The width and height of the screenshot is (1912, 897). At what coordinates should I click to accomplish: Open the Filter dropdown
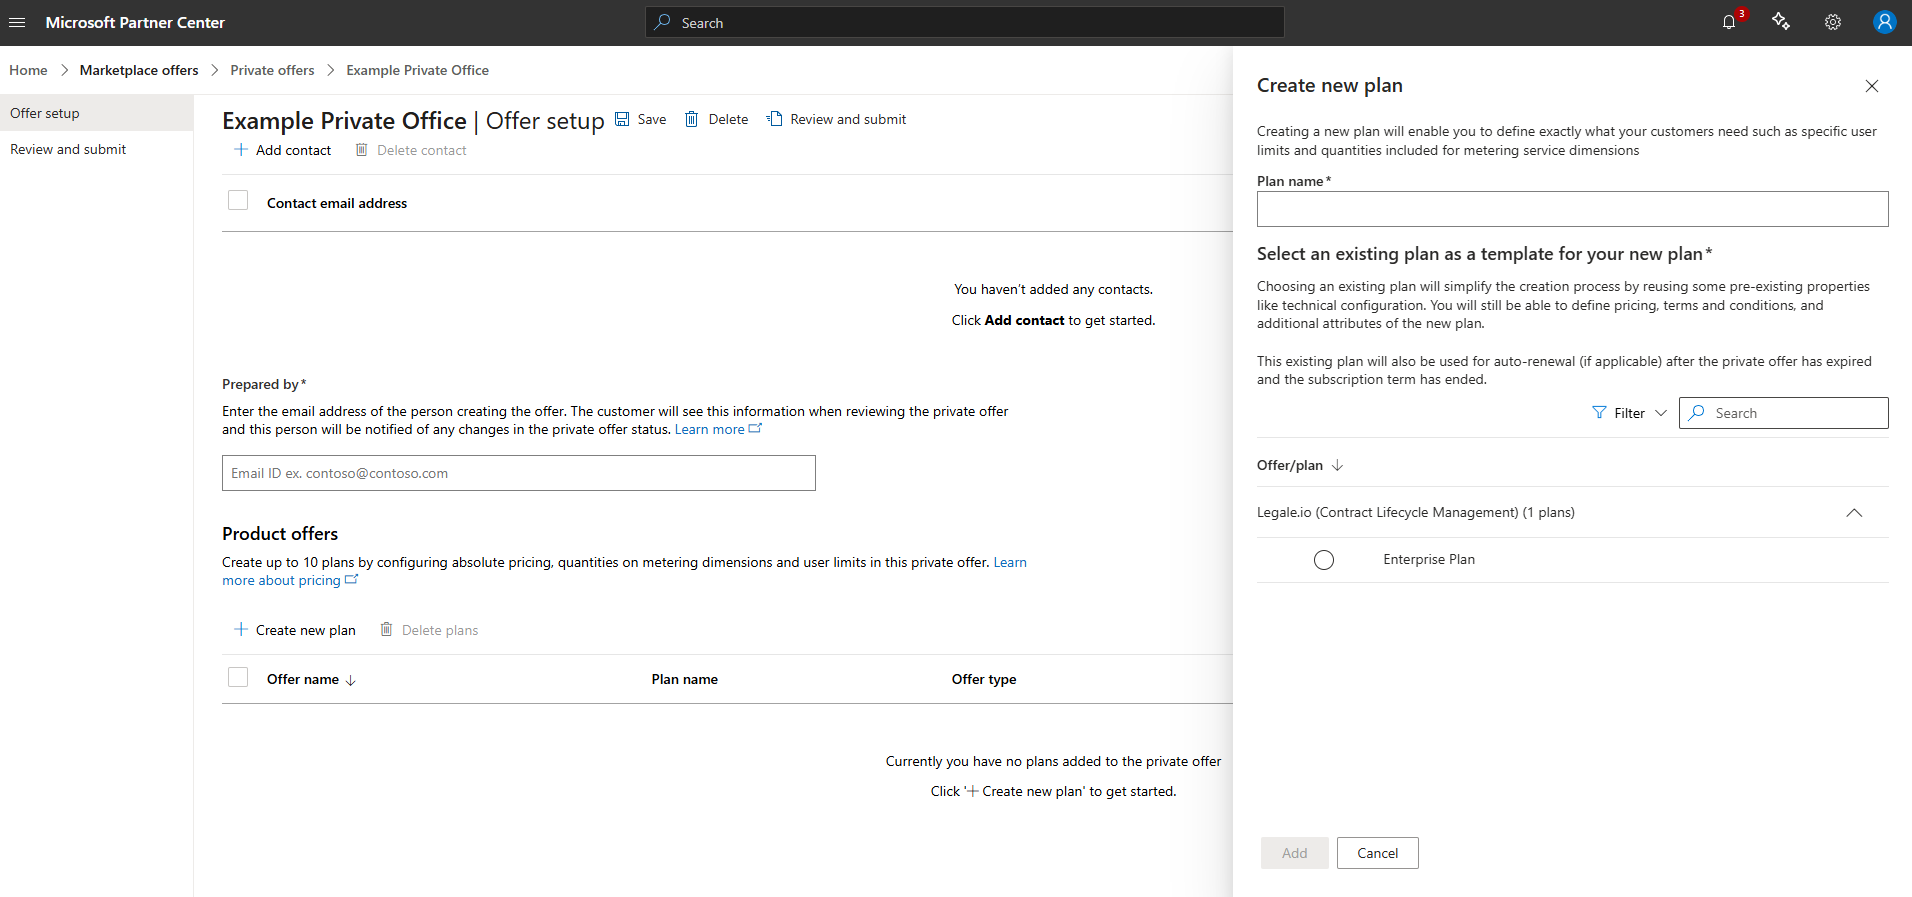coord(1629,413)
